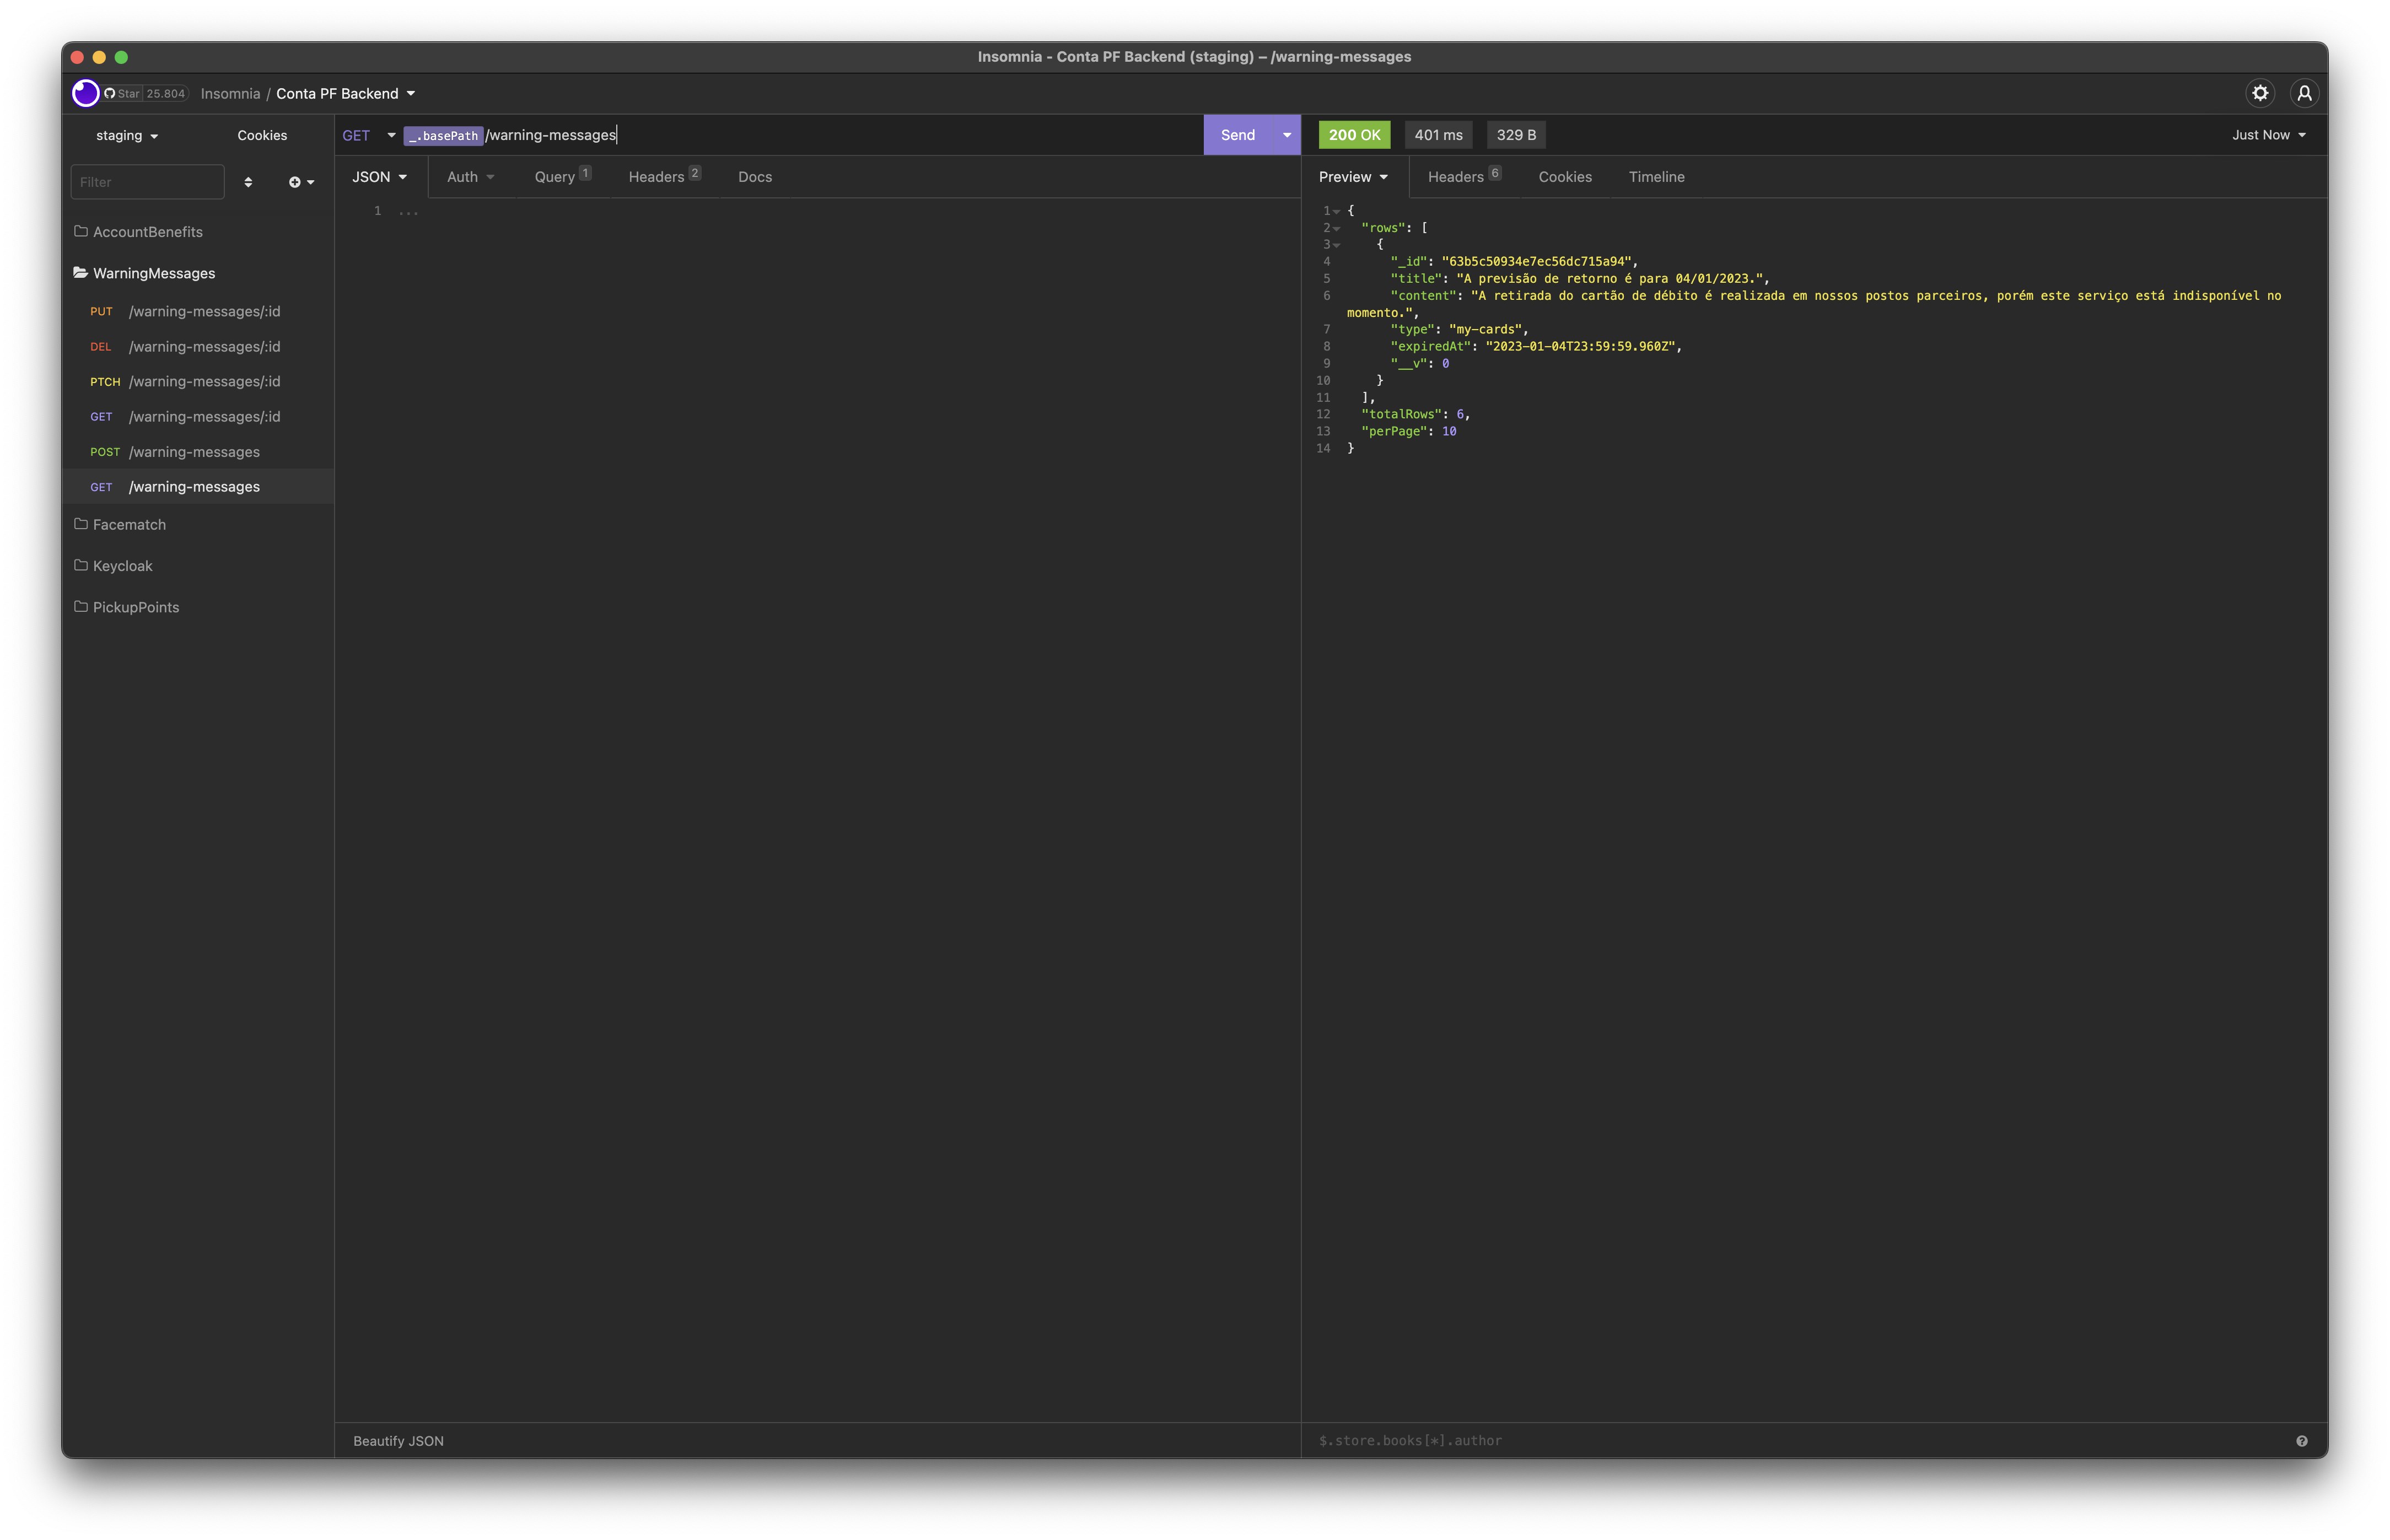Click the 329 B response size badge
This screenshot has width=2390, height=1540.
1516,135
